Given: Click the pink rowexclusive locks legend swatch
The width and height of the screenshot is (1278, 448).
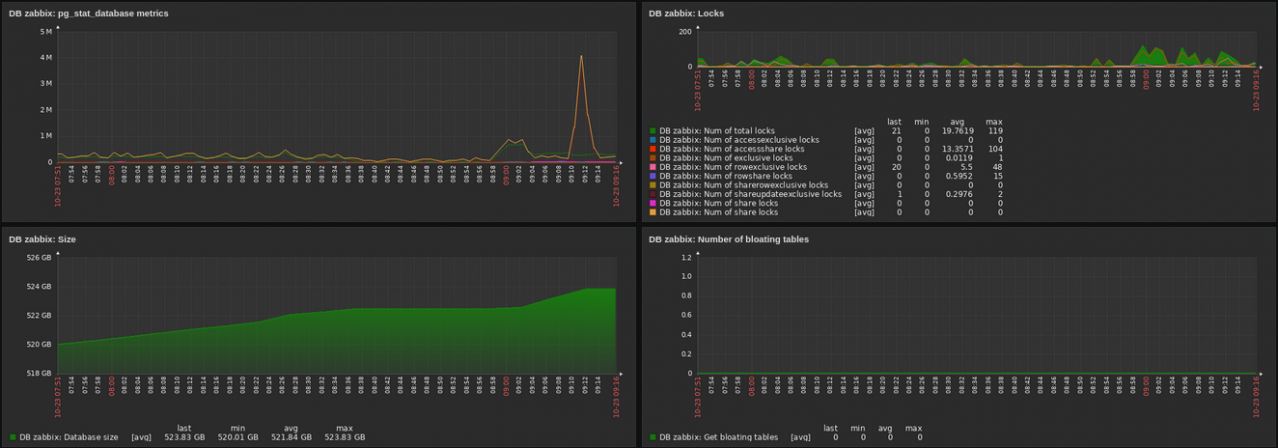Looking at the screenshot, I should pyautogui.click(x=653, y=167).
